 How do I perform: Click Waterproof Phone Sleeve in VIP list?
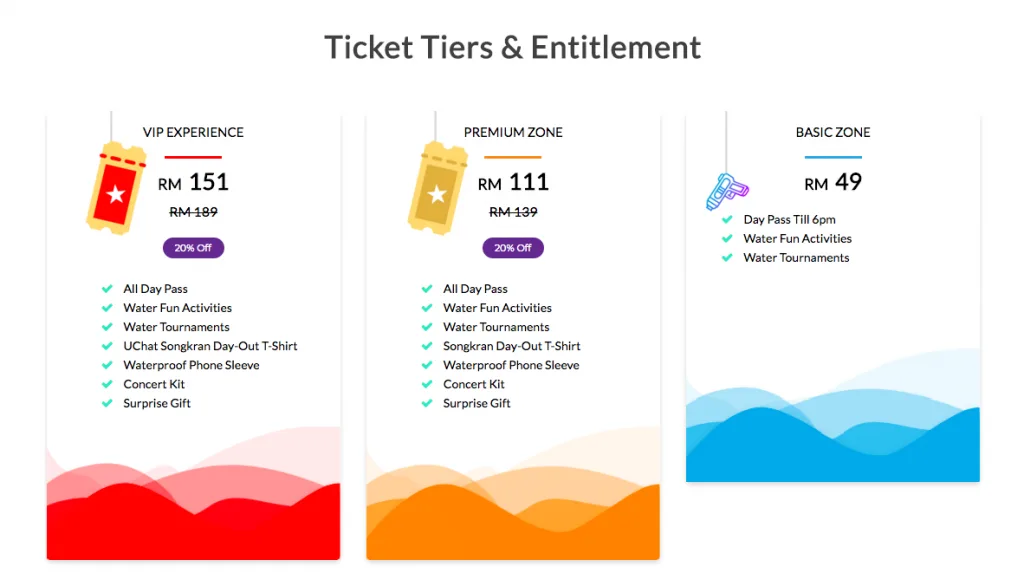click(x=191, y=365)
